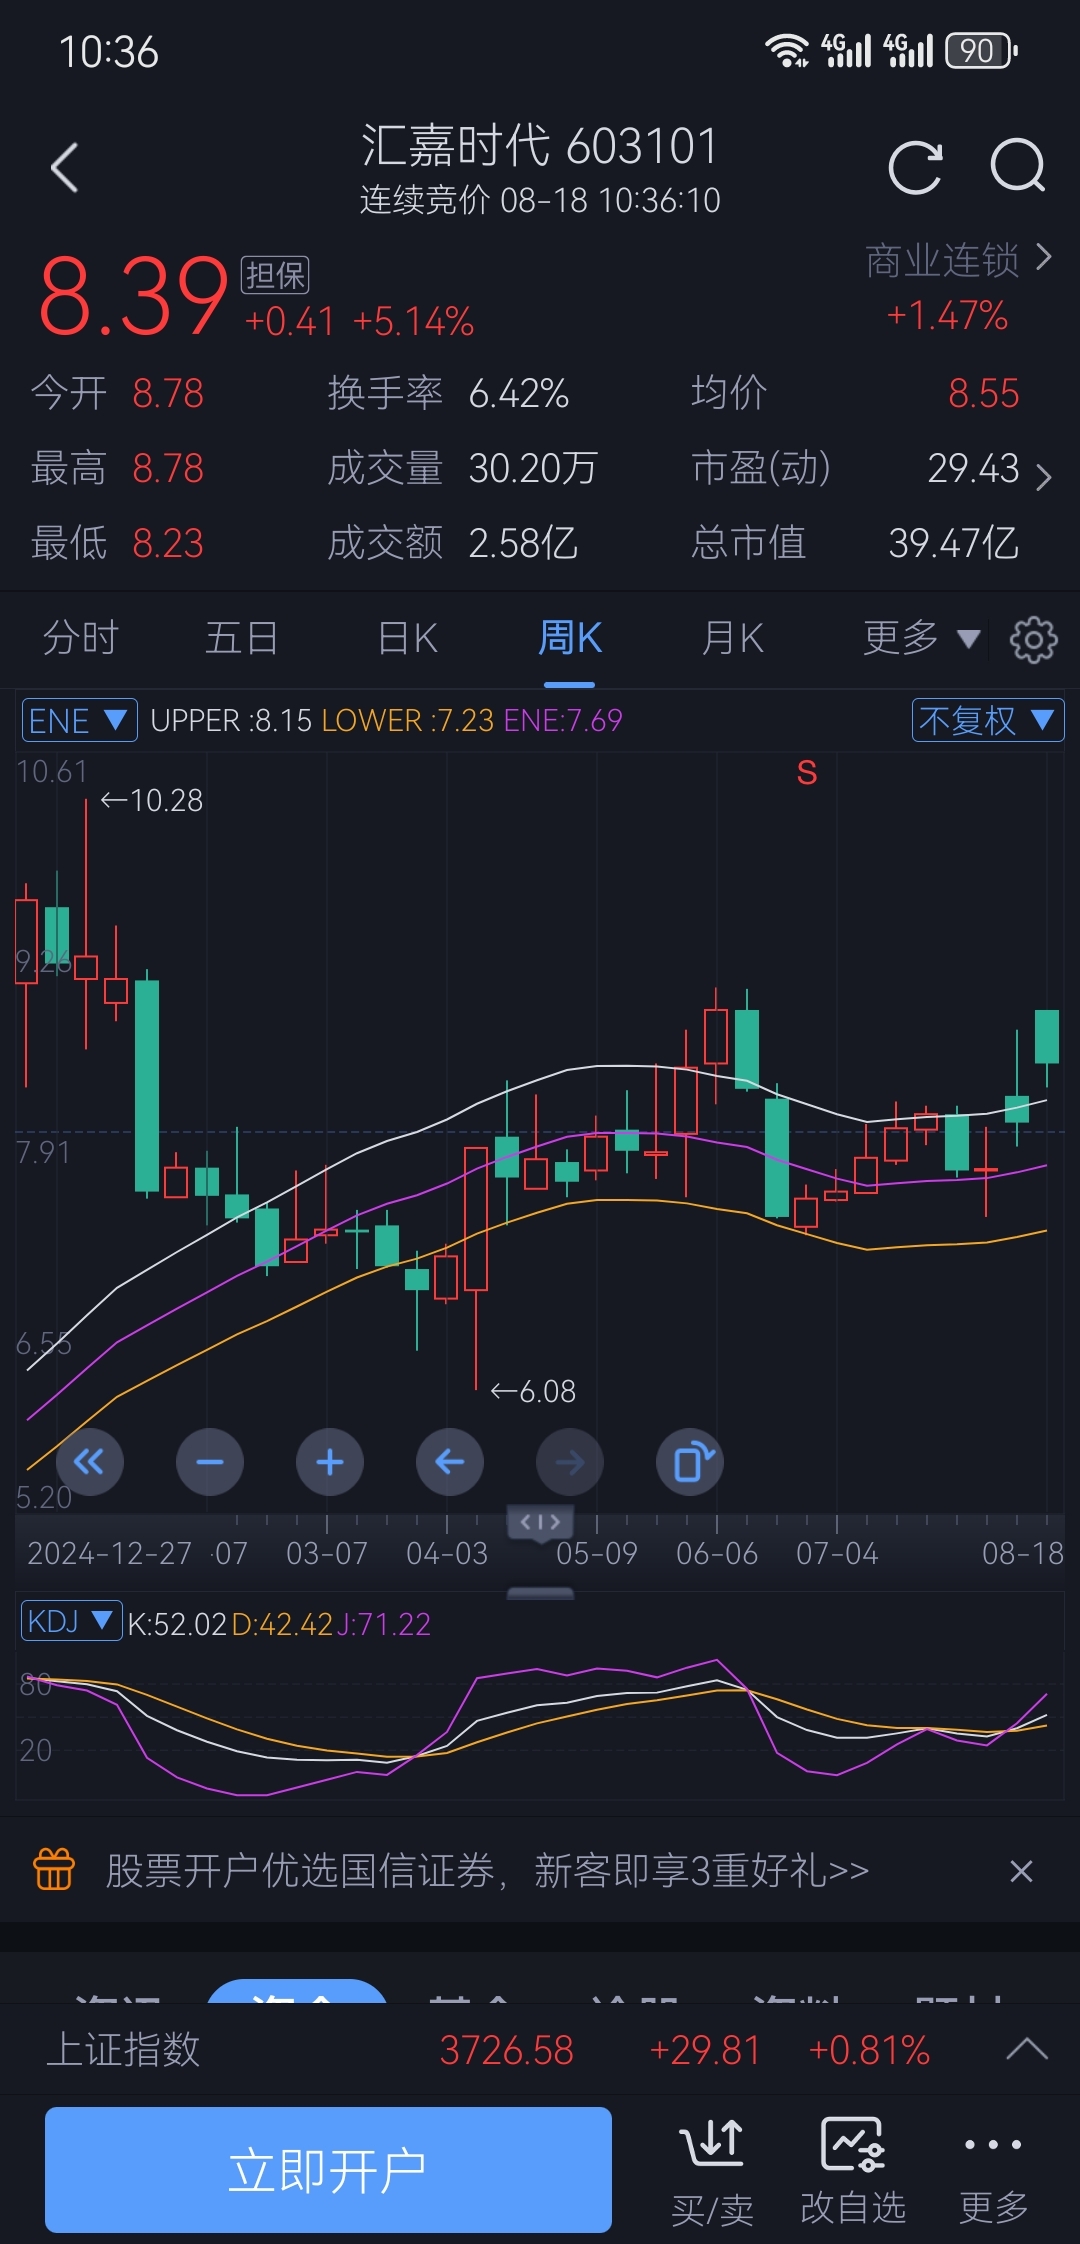Tap 最低 8.23 value
Image resolution: width=1080 pixels, height=2244 pixels.
coord(168,543)
